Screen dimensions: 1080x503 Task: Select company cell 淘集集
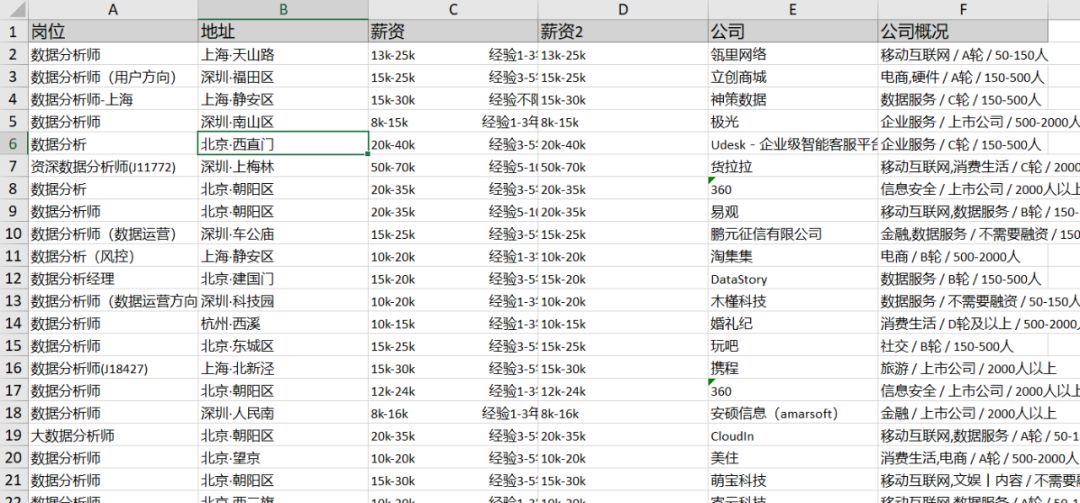pos(793,256)
